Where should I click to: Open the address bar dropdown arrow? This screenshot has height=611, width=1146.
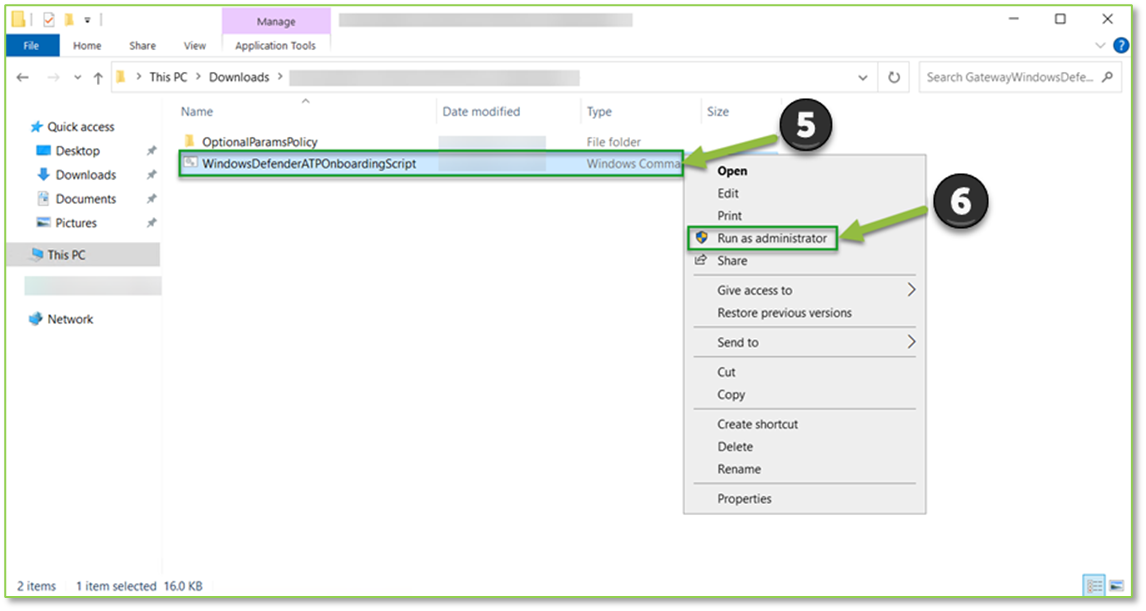click(x=862, y=76)
